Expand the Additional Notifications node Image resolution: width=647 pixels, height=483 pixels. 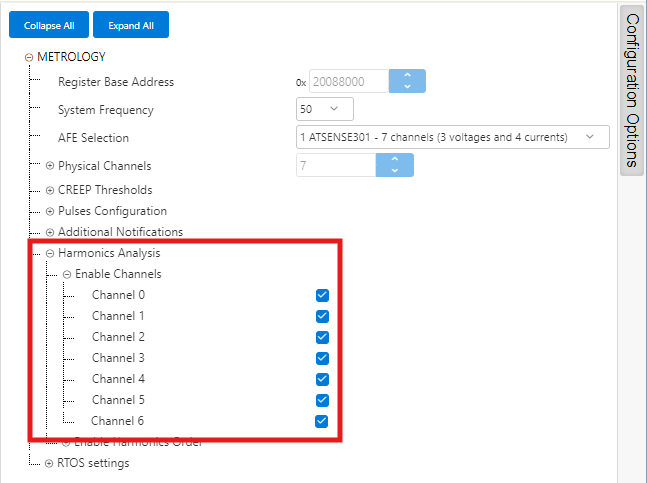click(x=49, y=232)
